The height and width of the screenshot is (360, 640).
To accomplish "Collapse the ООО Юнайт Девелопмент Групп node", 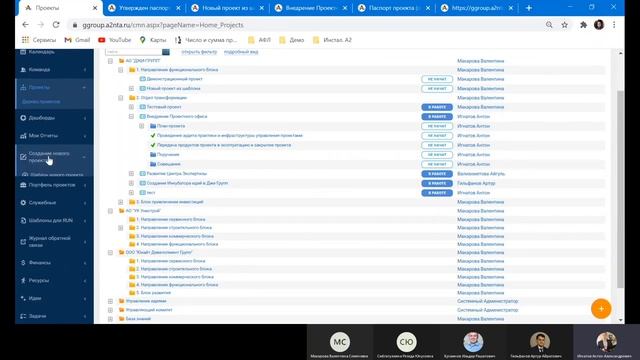I will tap(110, 252).
